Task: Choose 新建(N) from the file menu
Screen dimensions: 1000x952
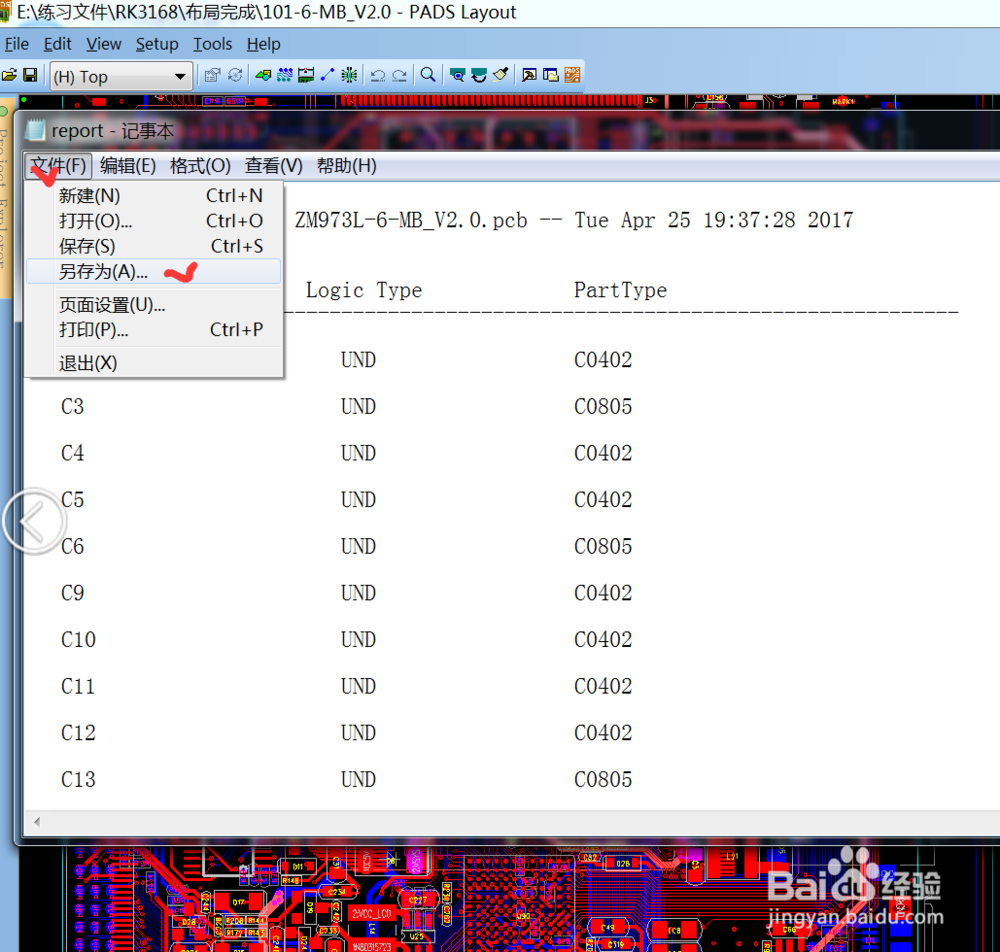Action: coord(153,196)
